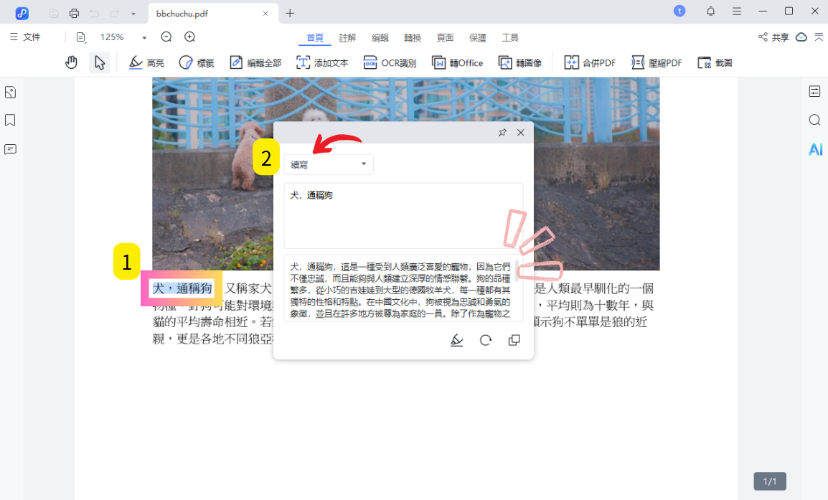This screenshot has width=828, height=500.
Task: Switch to the 編輯 tab
Action: click(380, 37)
